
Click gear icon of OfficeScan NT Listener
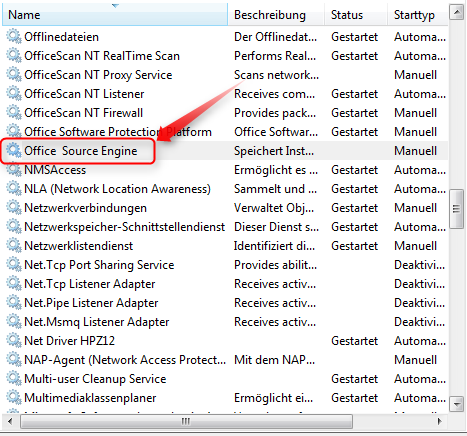click(x=14, y=93)
